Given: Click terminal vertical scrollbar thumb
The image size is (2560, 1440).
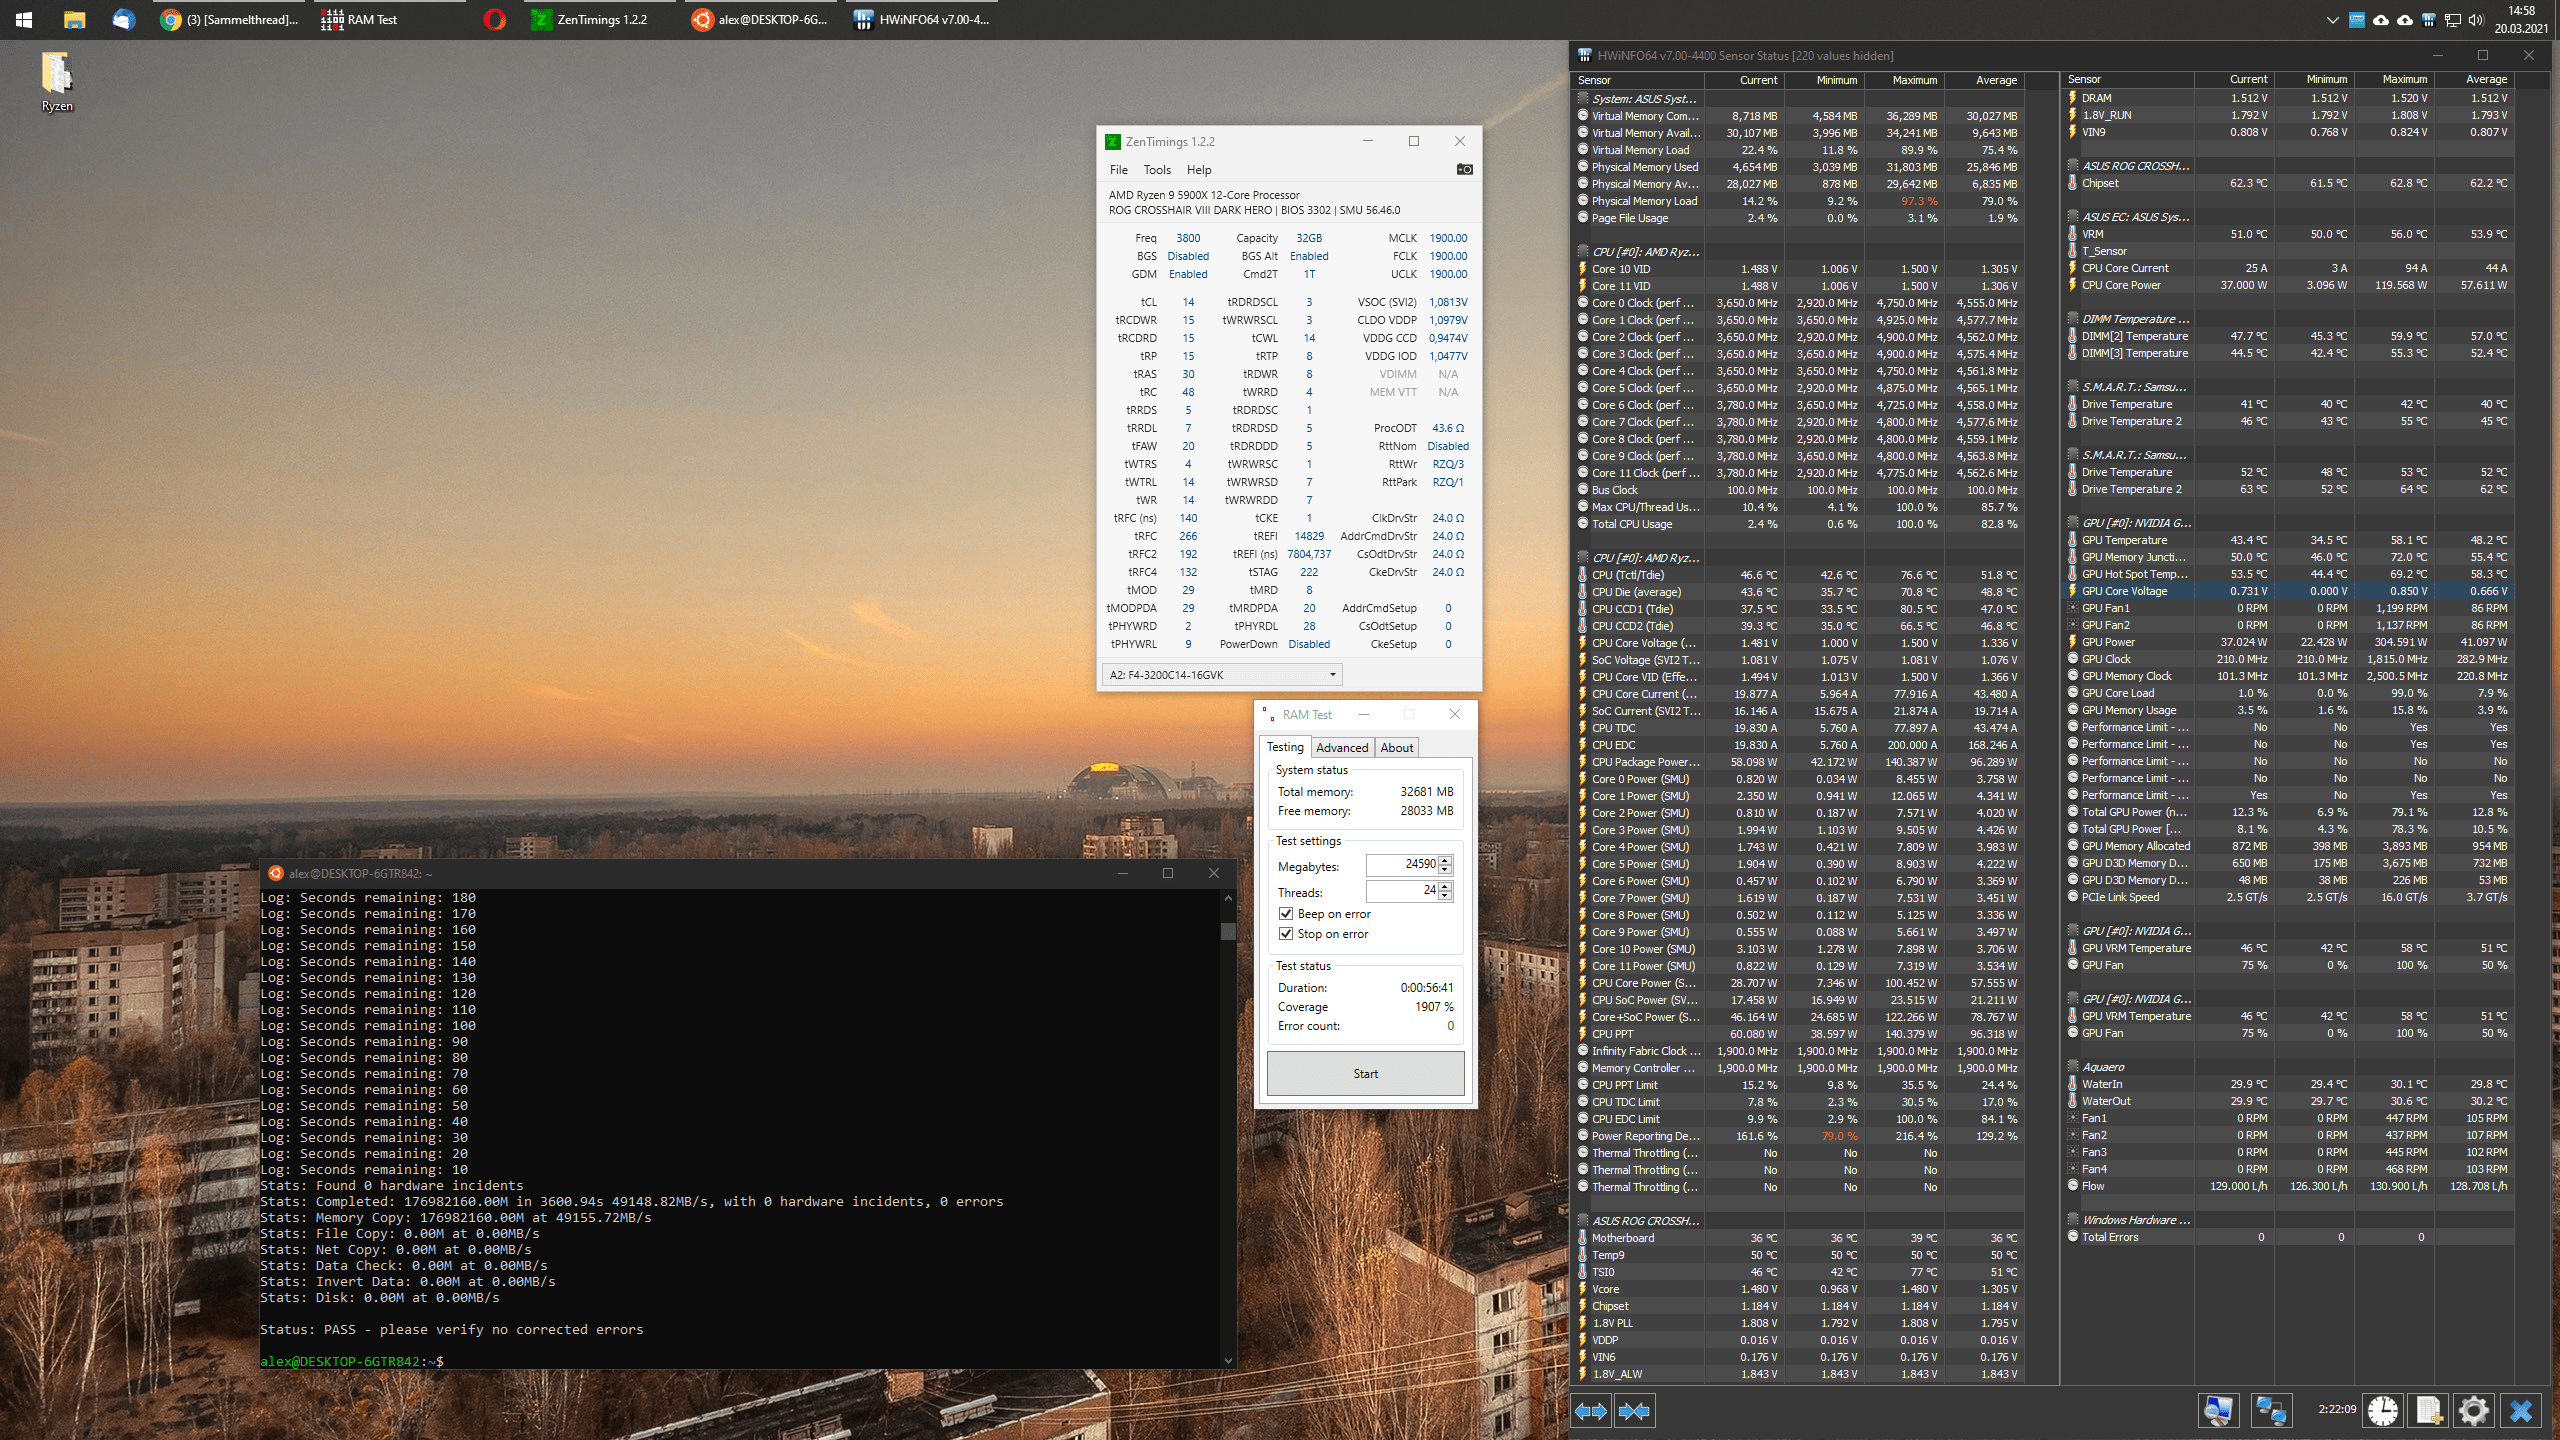Looking at the screenshot, I should (1228, 931).
